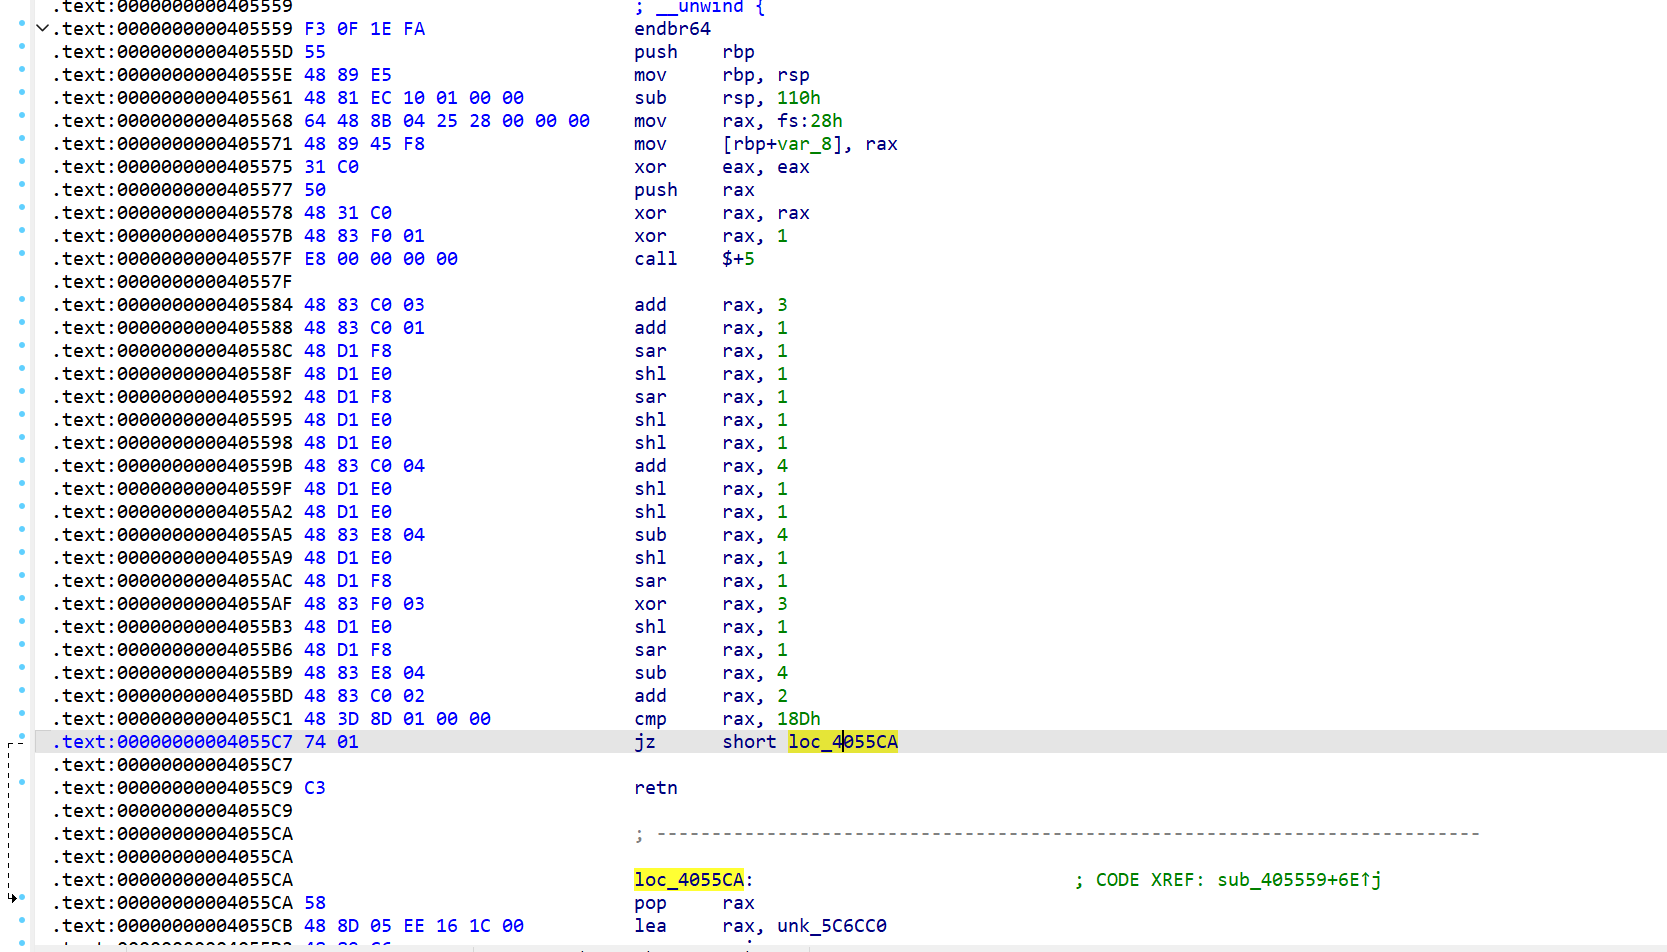1667x952 pixels.
Task: Click the jz mnemonic
Action: (x=645, y=741)
